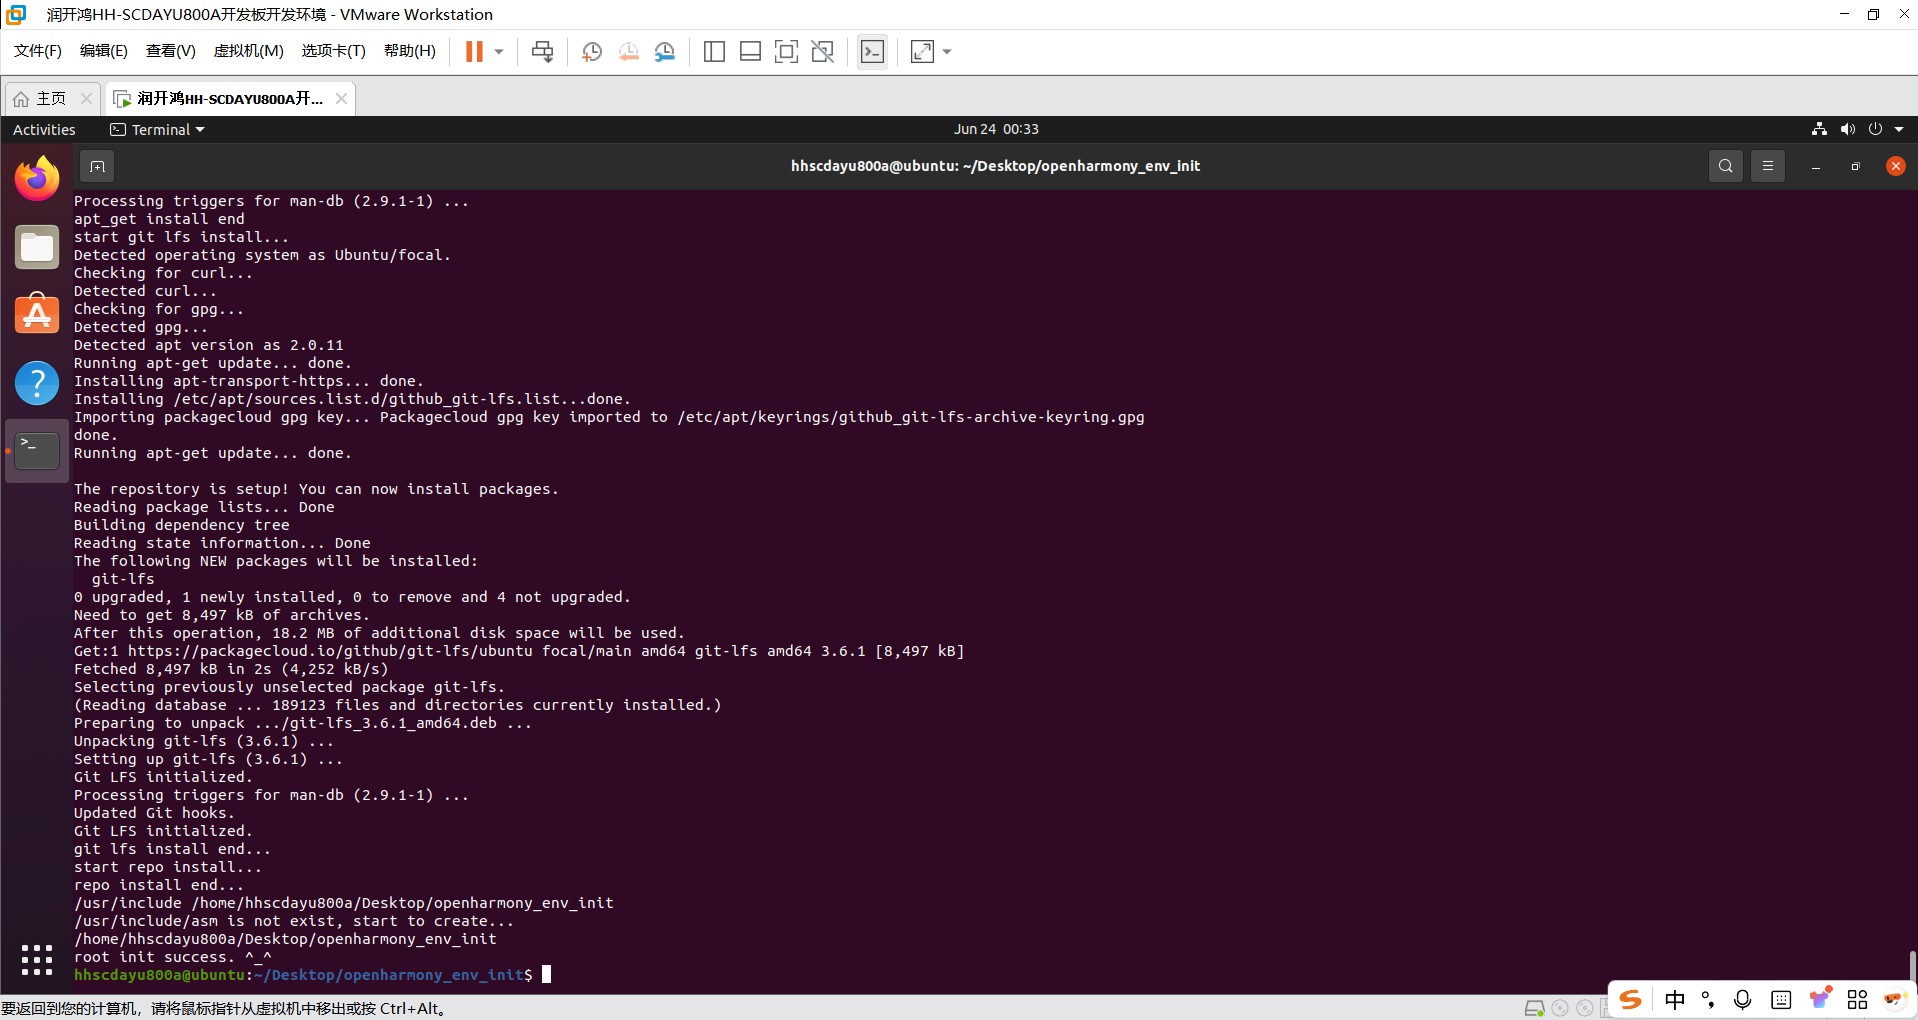The height and width of the screenshot is (1020, 1918).
Task: Minimize the terminal window
Action: [1815, 167]
